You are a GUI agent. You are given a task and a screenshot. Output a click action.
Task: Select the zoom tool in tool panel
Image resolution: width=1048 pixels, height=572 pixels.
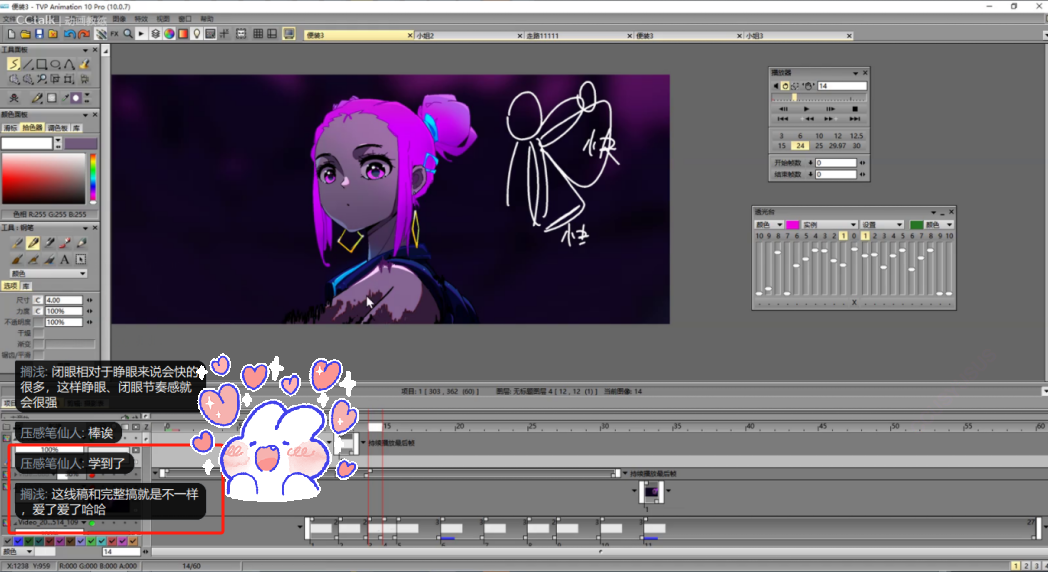coord(41,80)
